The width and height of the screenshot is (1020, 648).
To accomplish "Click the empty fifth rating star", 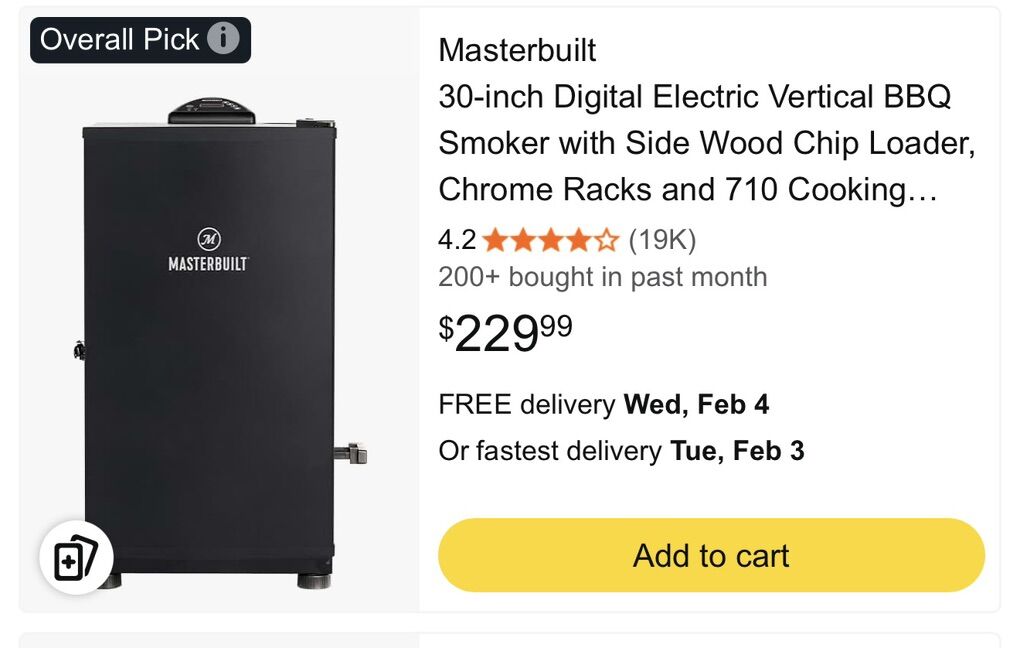I will click(606, 240).
